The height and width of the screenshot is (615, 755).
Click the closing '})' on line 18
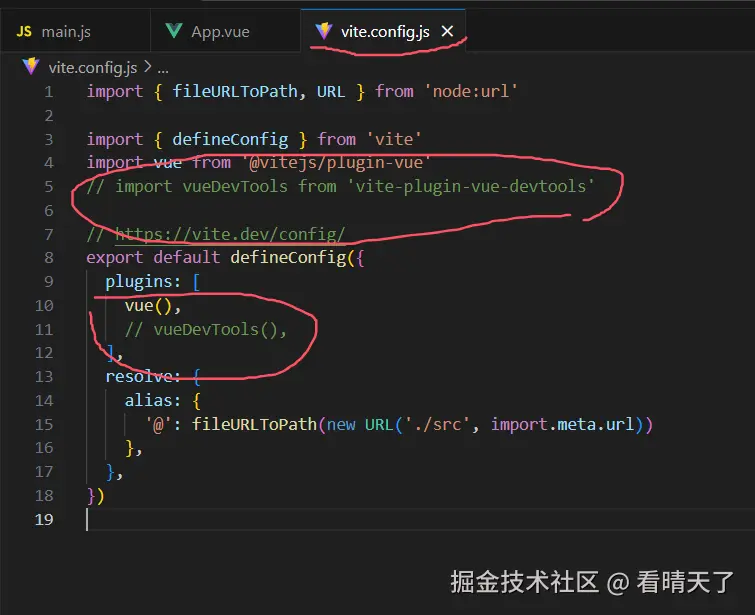click(95, 496)
